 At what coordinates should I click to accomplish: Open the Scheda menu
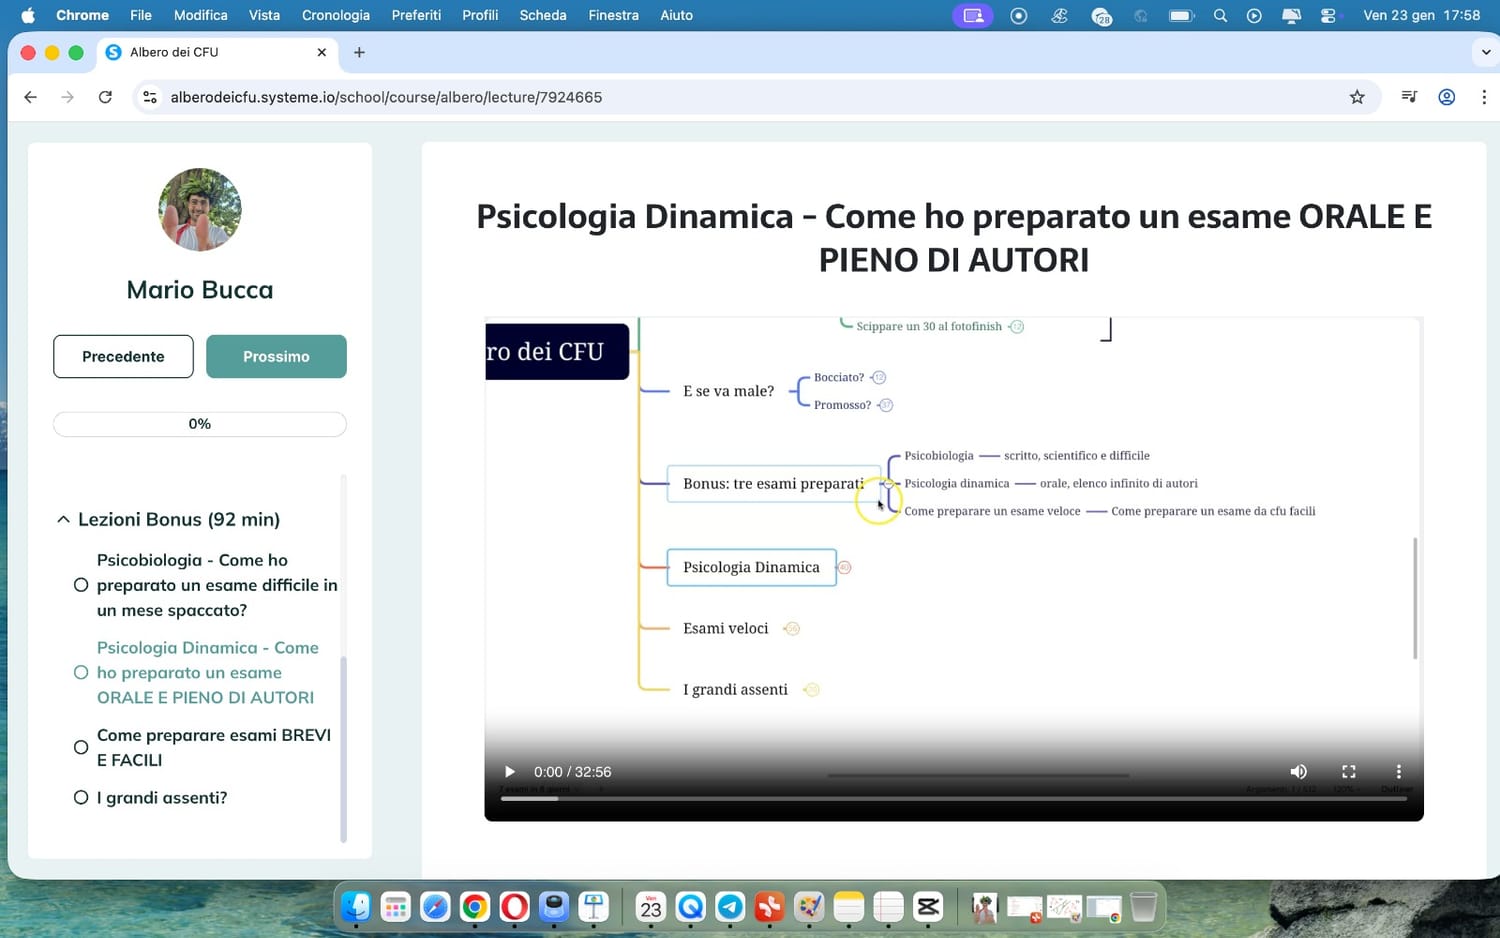coord(543,15)
